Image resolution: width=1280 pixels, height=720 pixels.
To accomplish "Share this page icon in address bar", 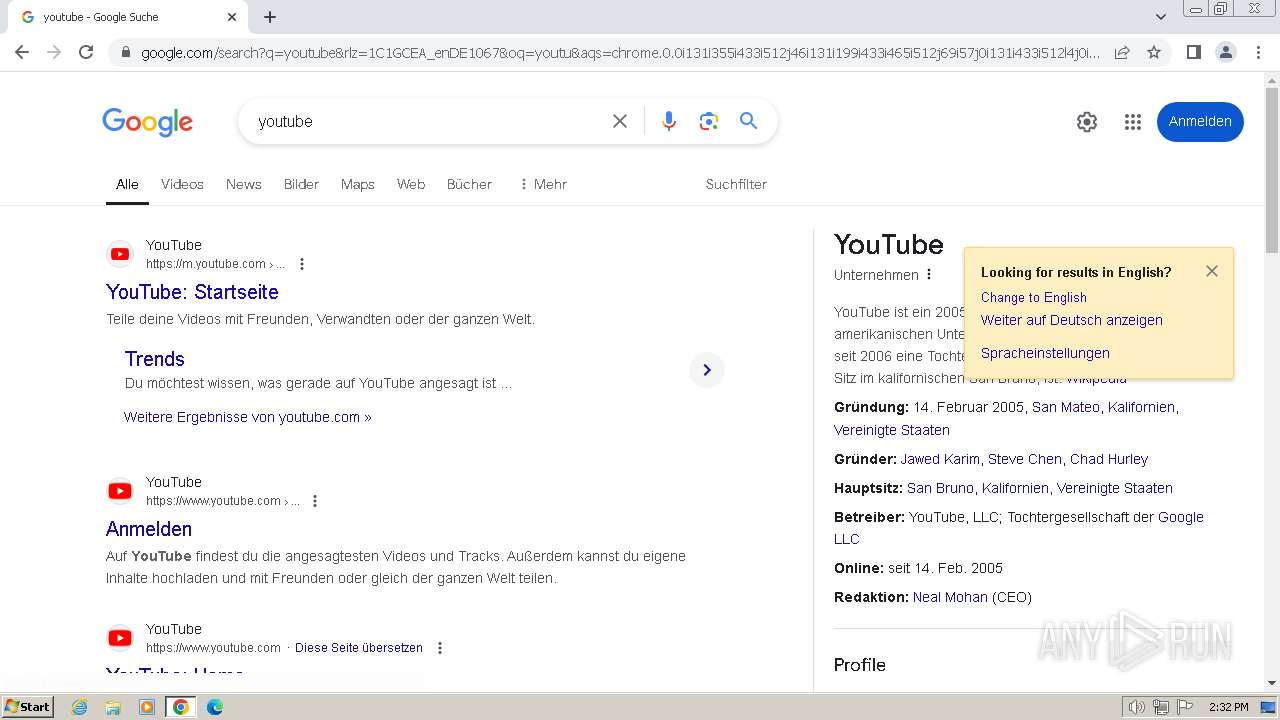I will 1122,52.
